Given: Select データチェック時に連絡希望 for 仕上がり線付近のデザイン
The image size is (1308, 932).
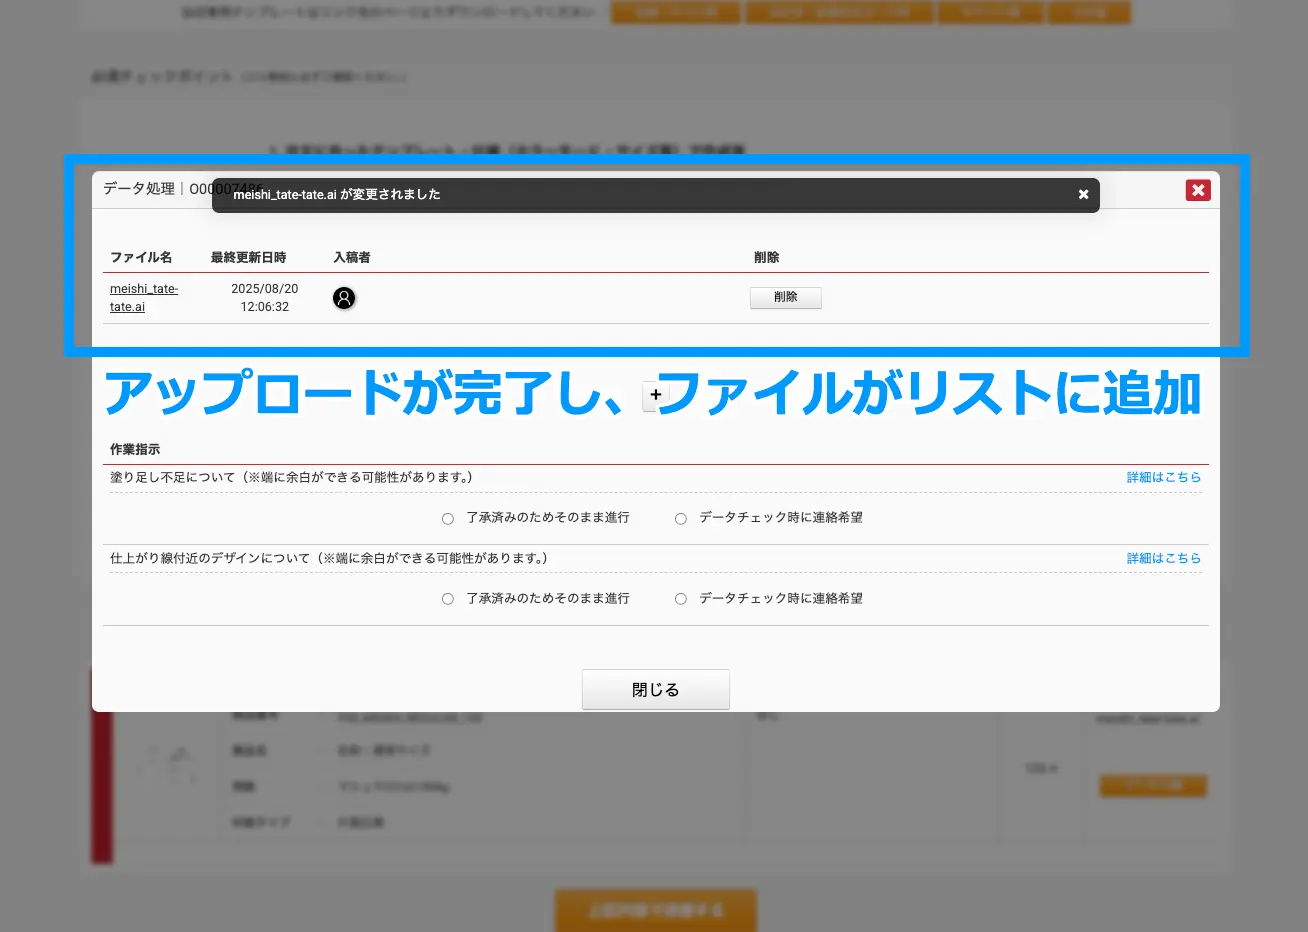Looking at the screenshot, I should [680, 598].
